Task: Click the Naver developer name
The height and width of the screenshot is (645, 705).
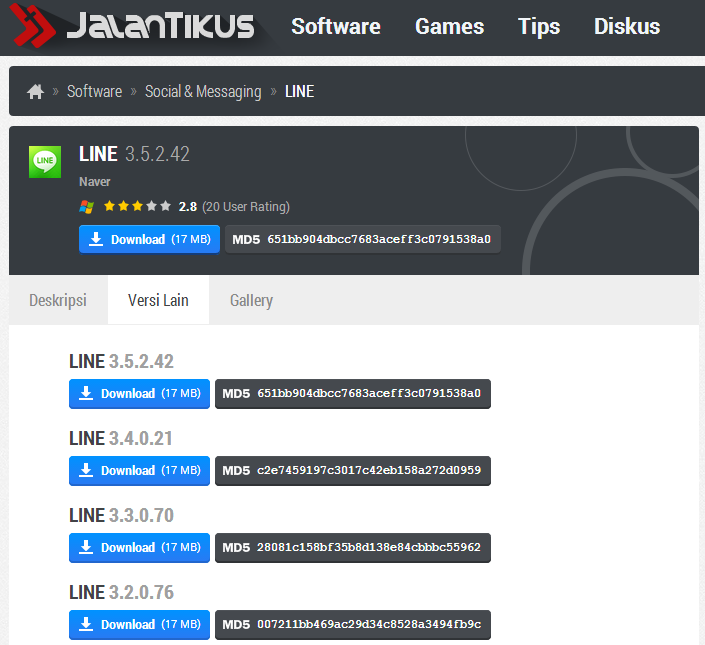Action: pos(94,182)
